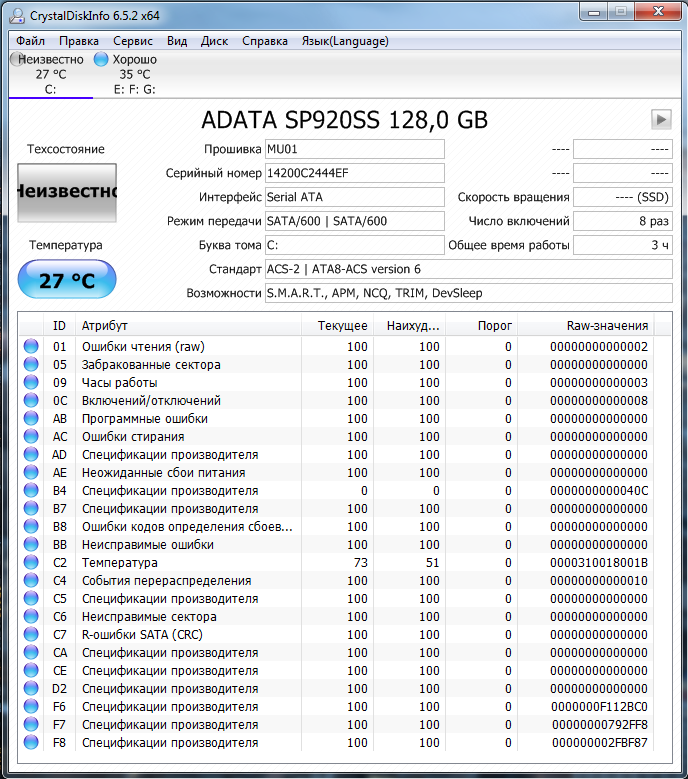Select the E: F: G: disk with Хорошо status

click(x=134, y=75)
